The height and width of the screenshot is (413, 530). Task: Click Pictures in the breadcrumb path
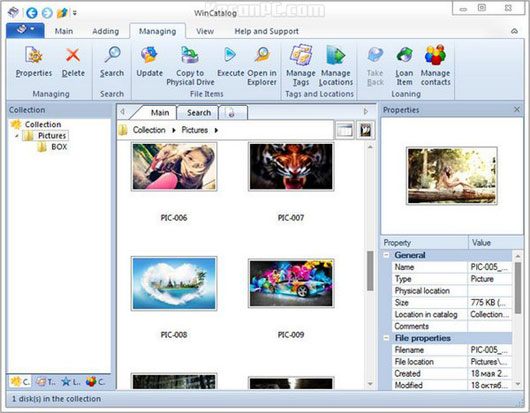[194, 130]
